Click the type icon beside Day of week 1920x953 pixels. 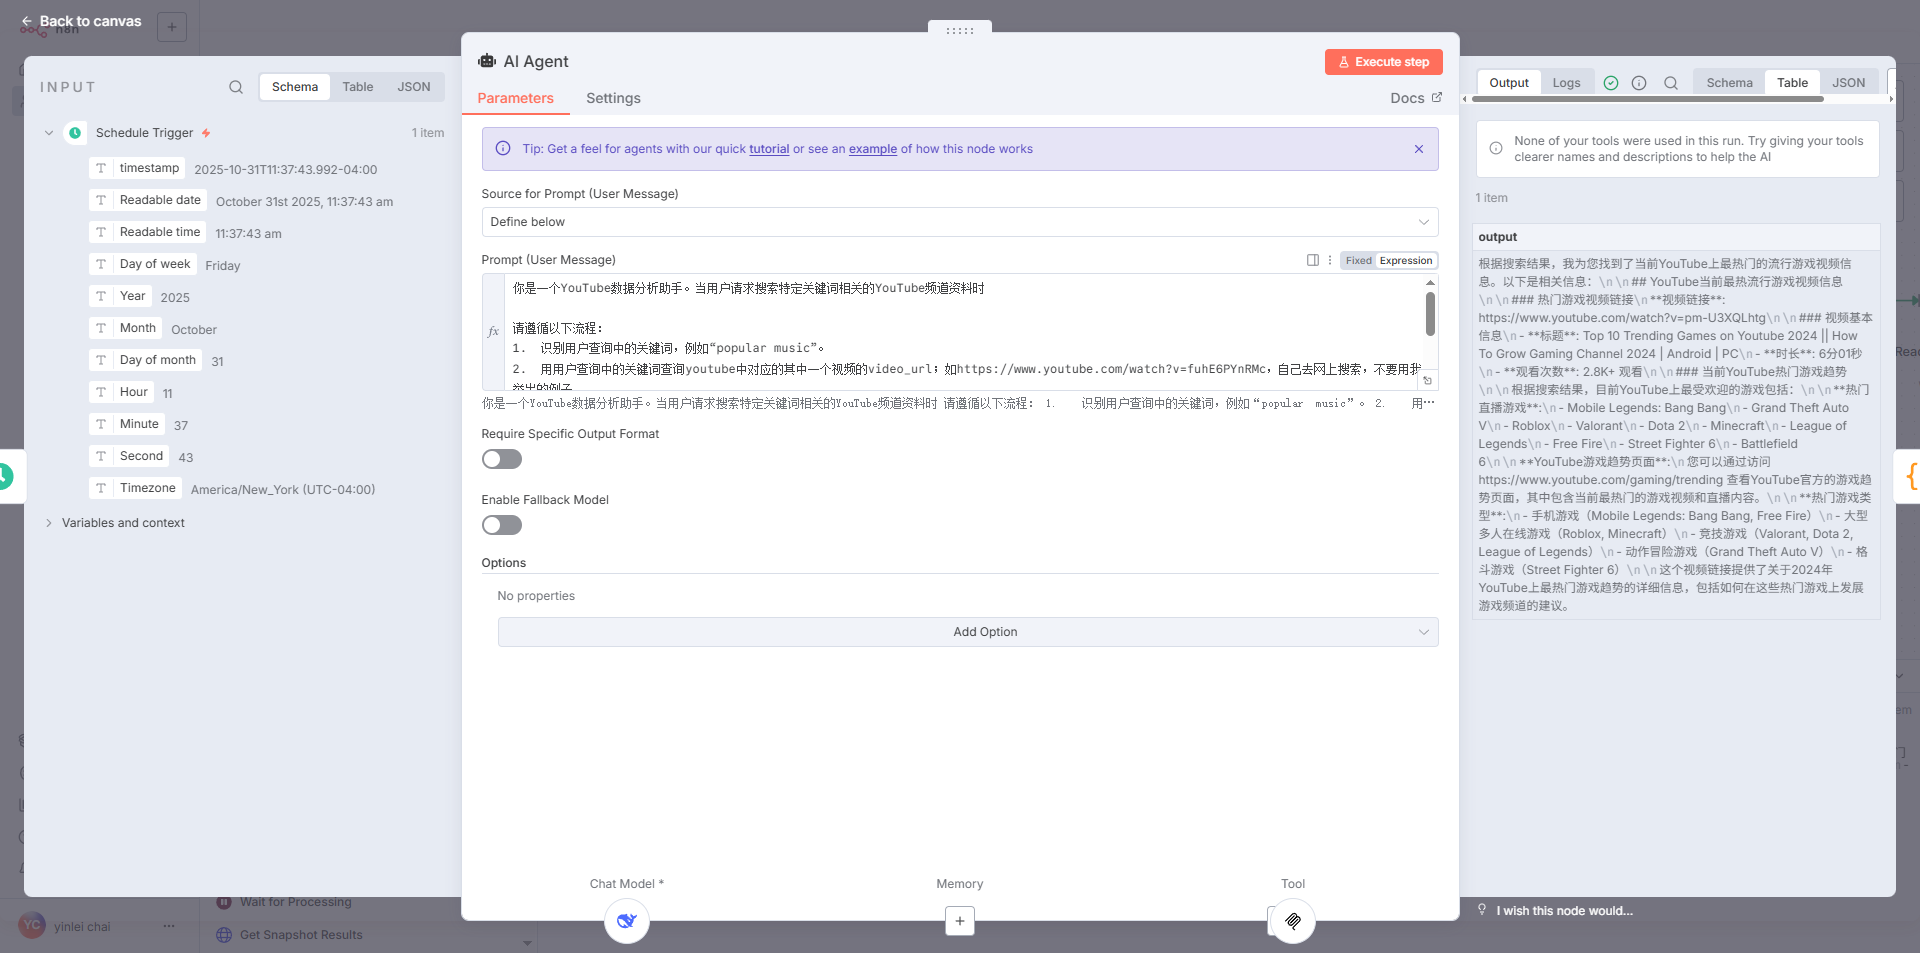(101, 264)
